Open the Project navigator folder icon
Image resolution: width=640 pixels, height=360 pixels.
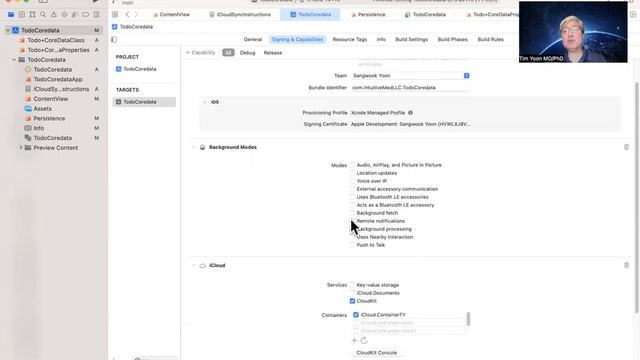pos(11,15)
